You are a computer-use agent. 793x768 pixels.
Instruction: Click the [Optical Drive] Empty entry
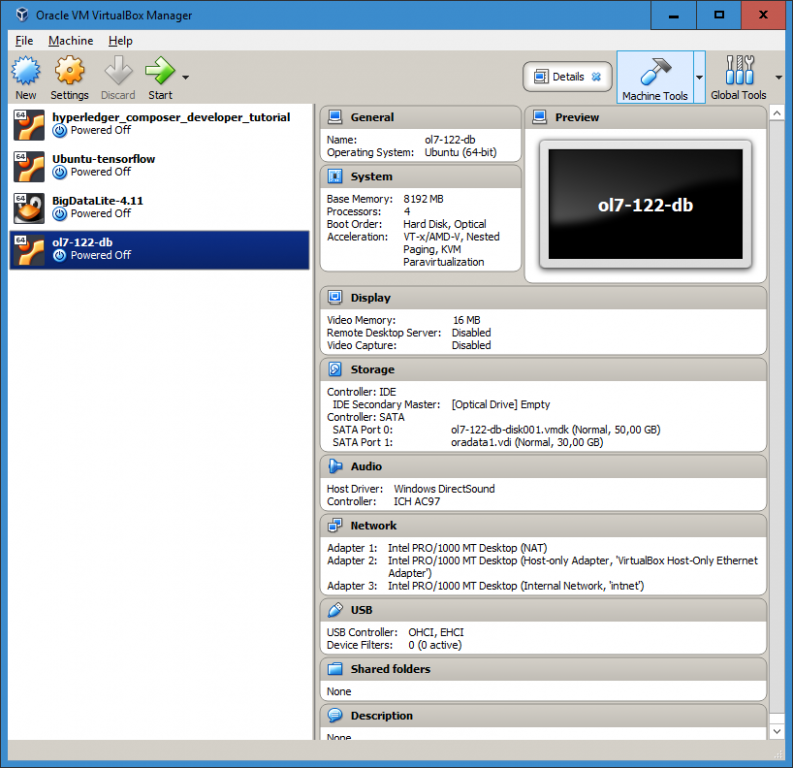(x=501, y=404)
